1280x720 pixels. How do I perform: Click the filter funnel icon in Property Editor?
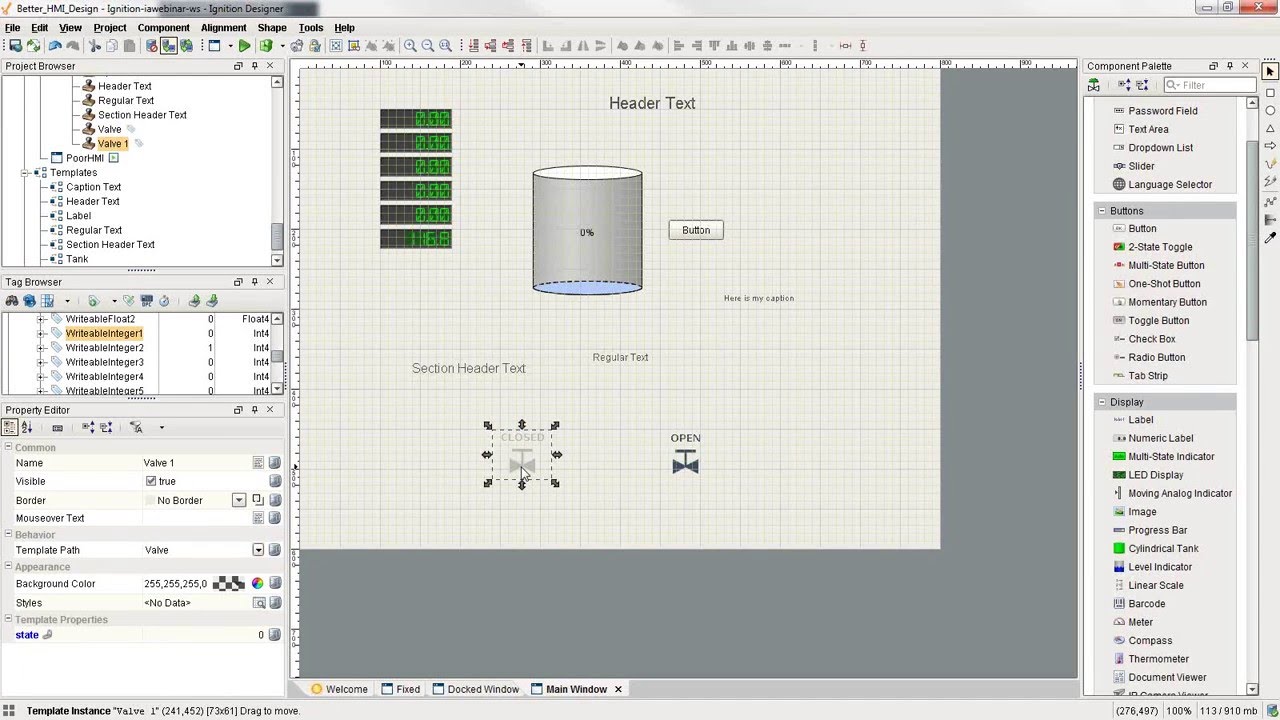click(x=136, y=427)
